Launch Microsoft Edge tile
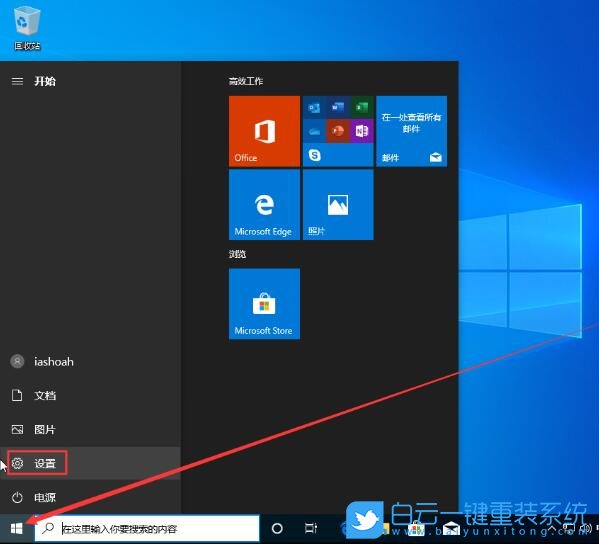Viewport: 599px width, 544px height. coord(264,205)
